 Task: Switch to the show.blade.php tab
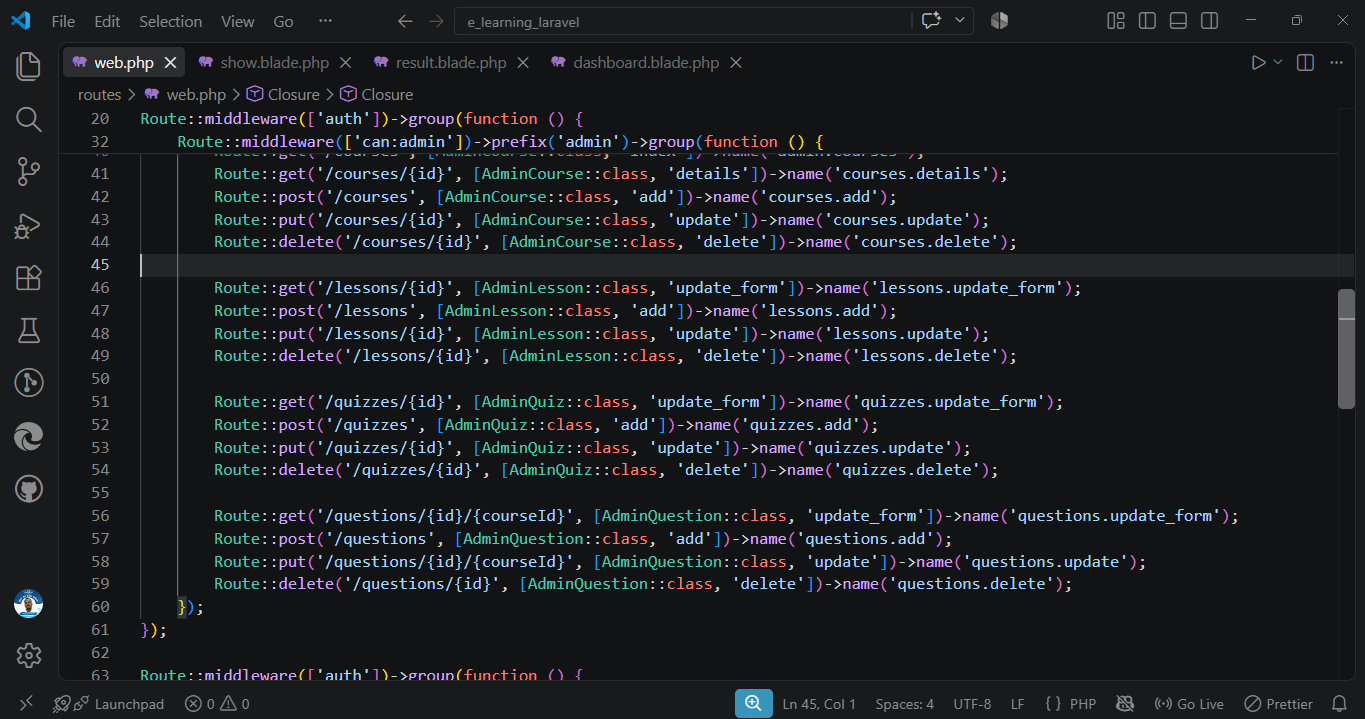click(x=274, y=62)
